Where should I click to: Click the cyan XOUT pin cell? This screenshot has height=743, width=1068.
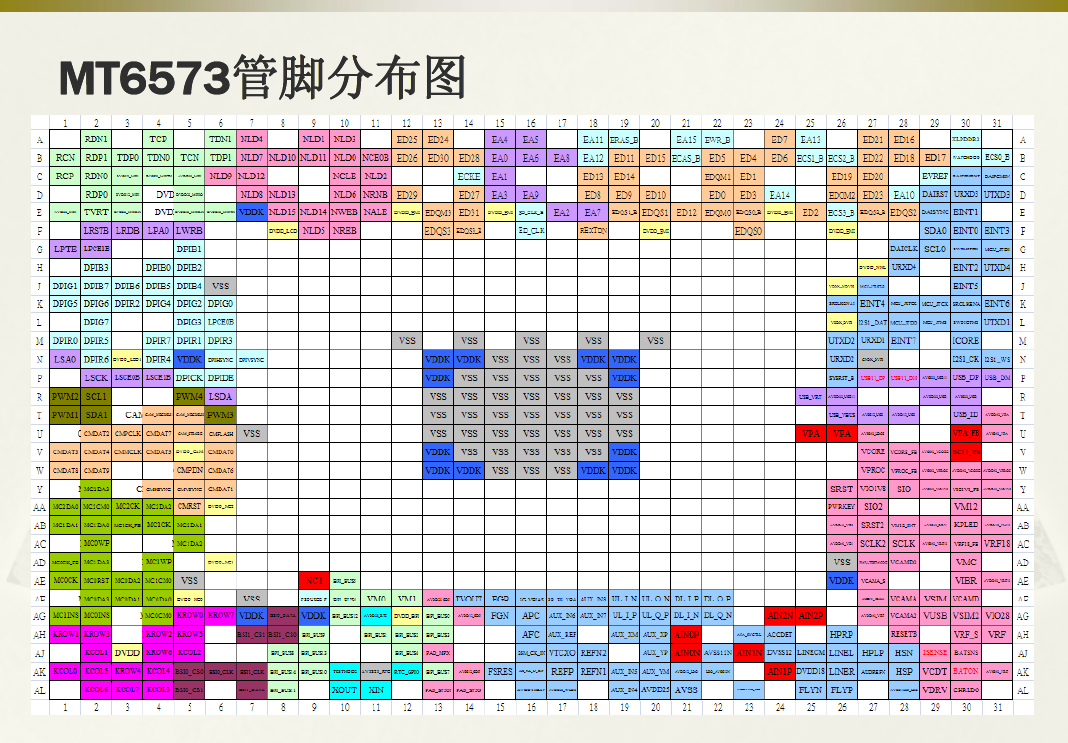[x=345, y=689]
